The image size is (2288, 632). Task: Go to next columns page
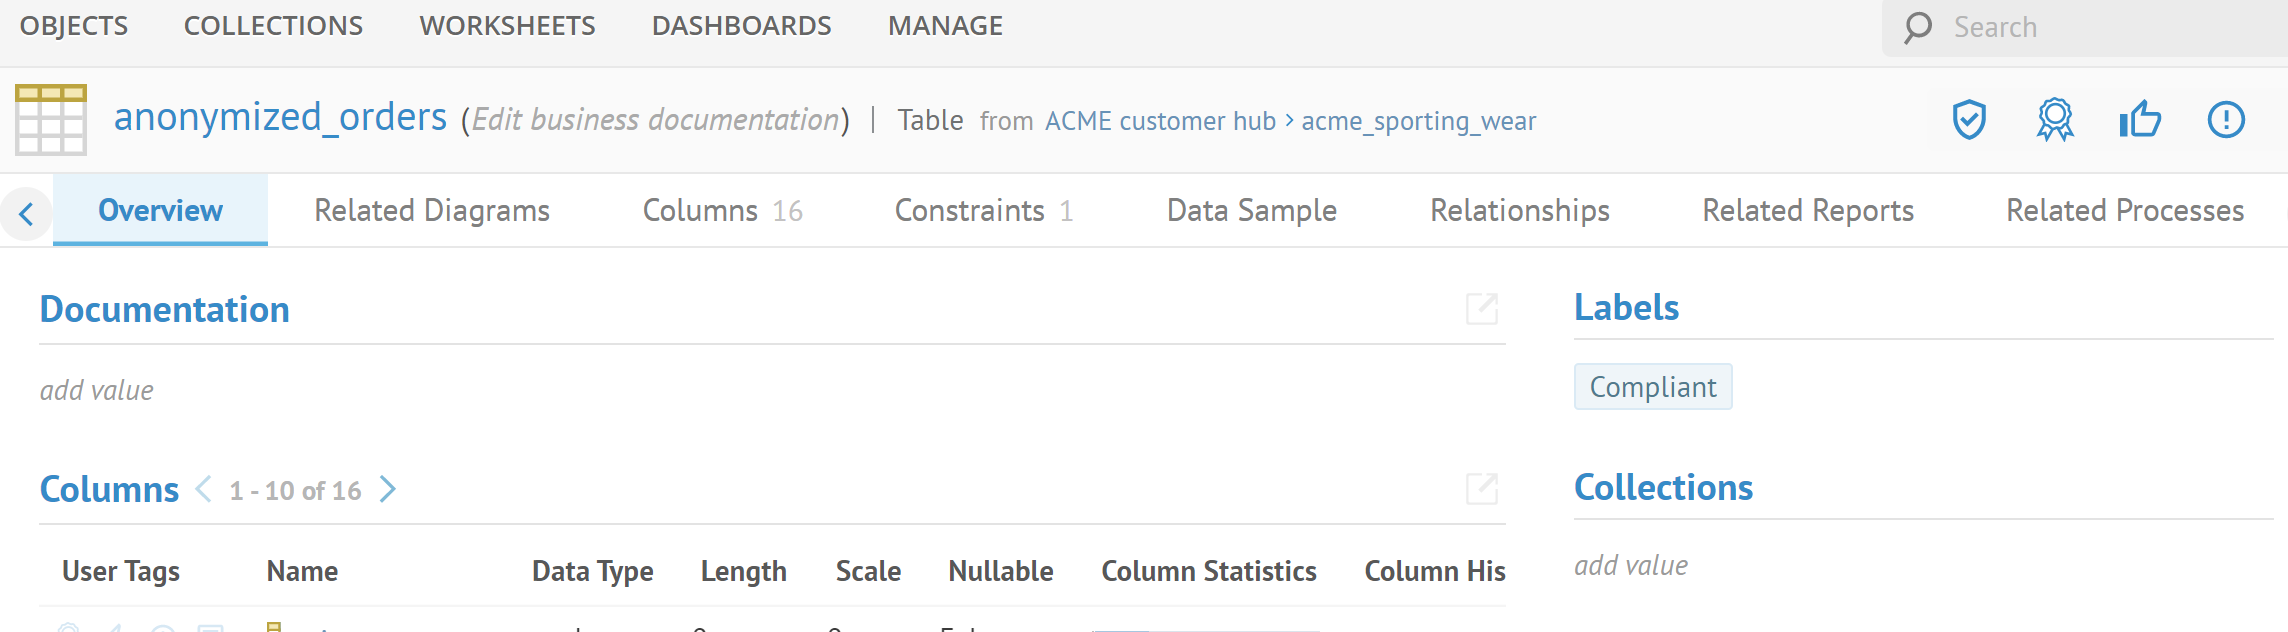point(388,489)
